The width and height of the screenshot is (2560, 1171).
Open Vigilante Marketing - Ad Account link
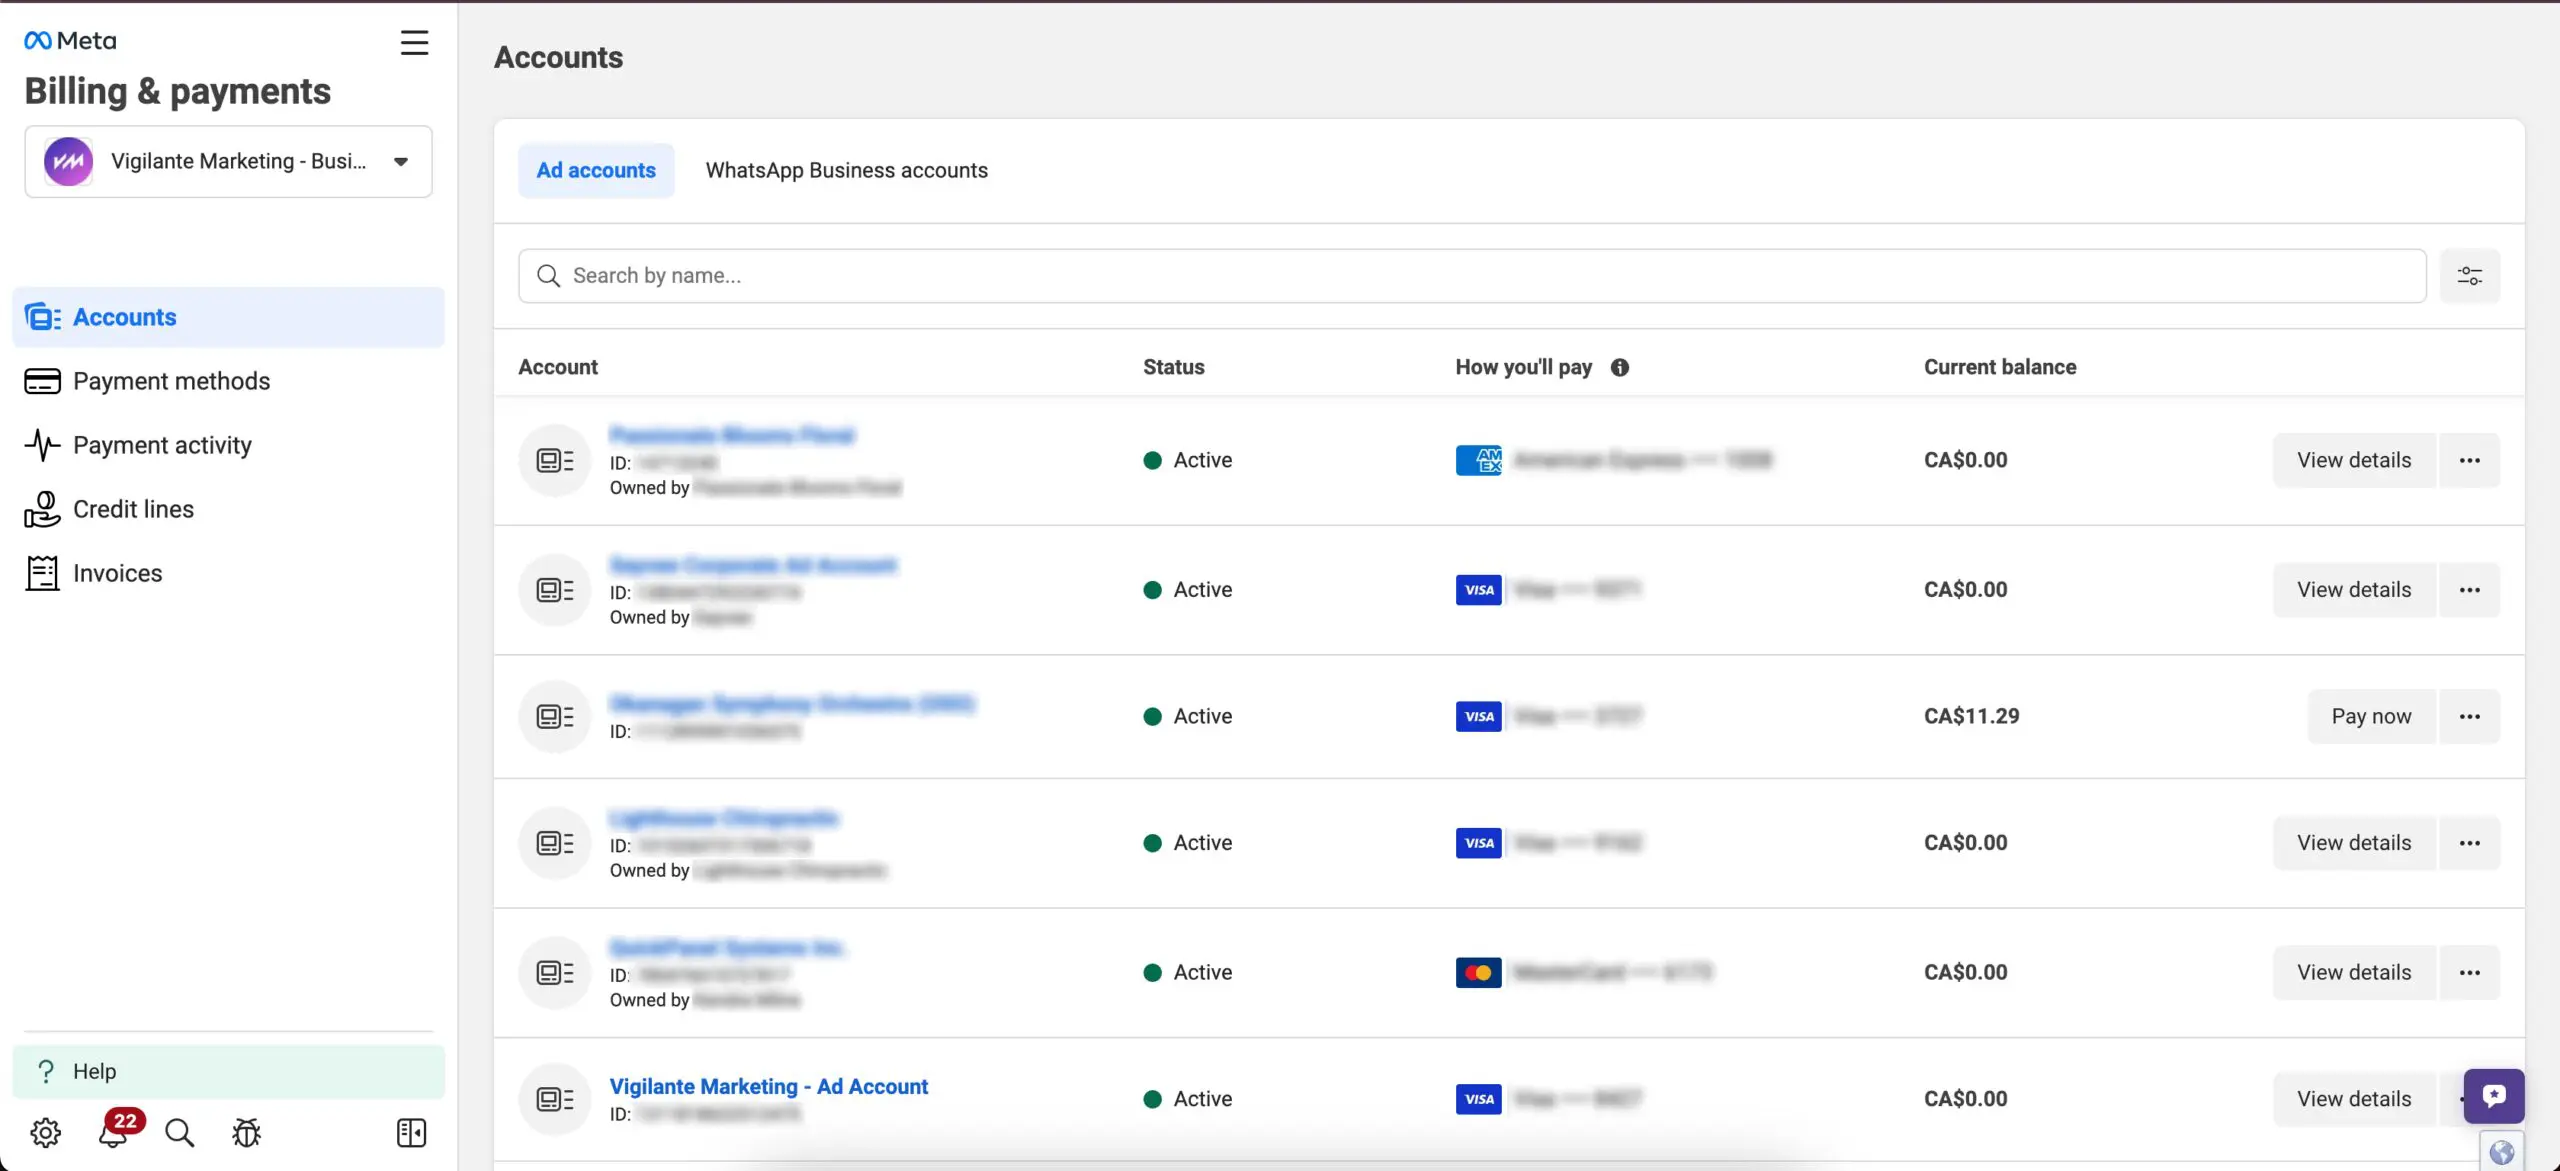pos(768,1086)
